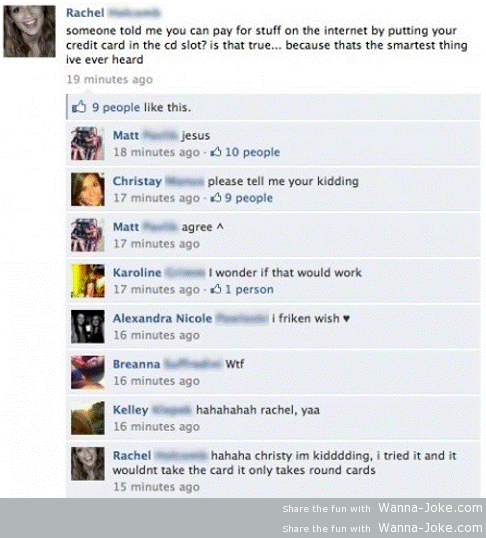The width and height of the screenshot is (486, 538).
Task: Click like icon on Christay's comment
Action: pos(216,197)
